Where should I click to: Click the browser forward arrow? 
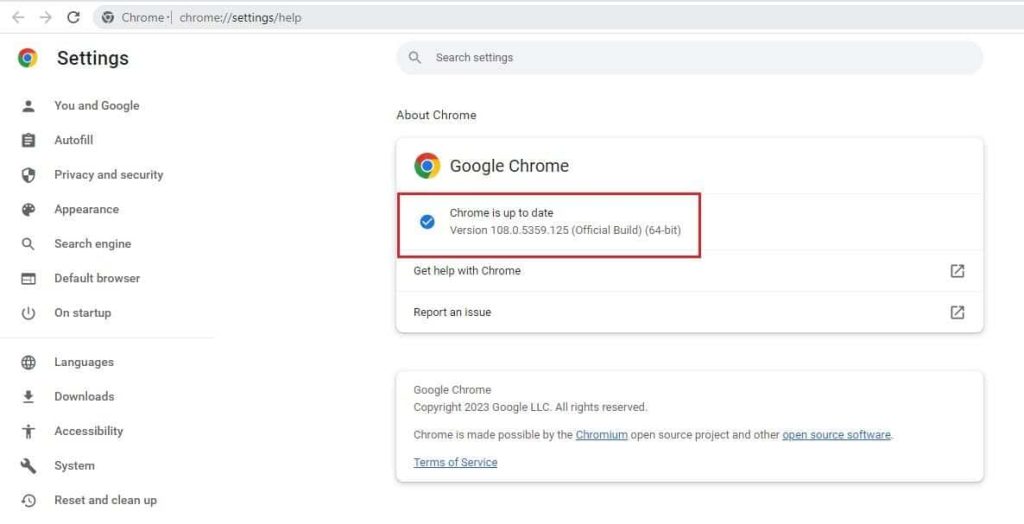[46, 18]
